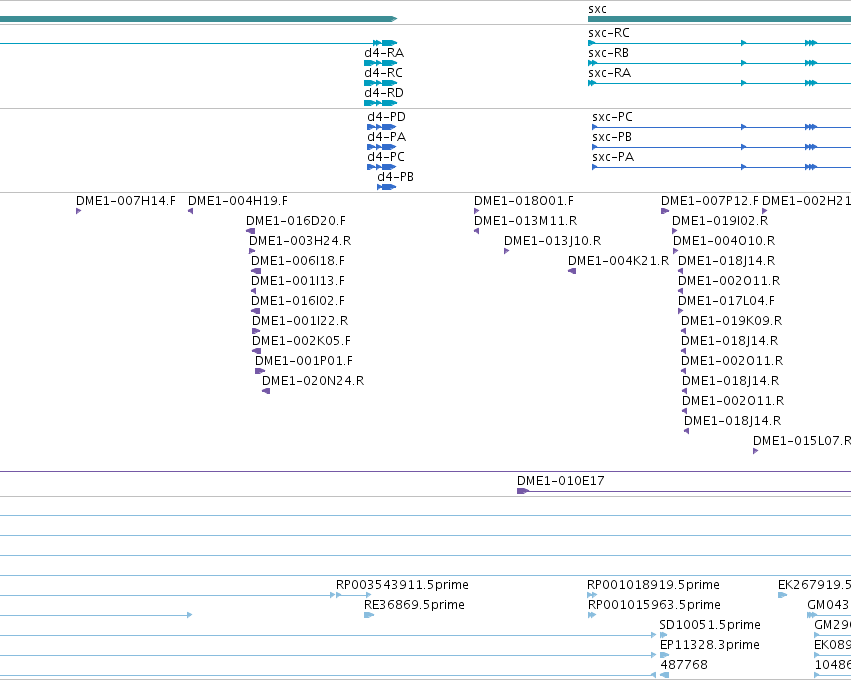Select EST RP001018919.5prime
851x680 pixels.
653,586
